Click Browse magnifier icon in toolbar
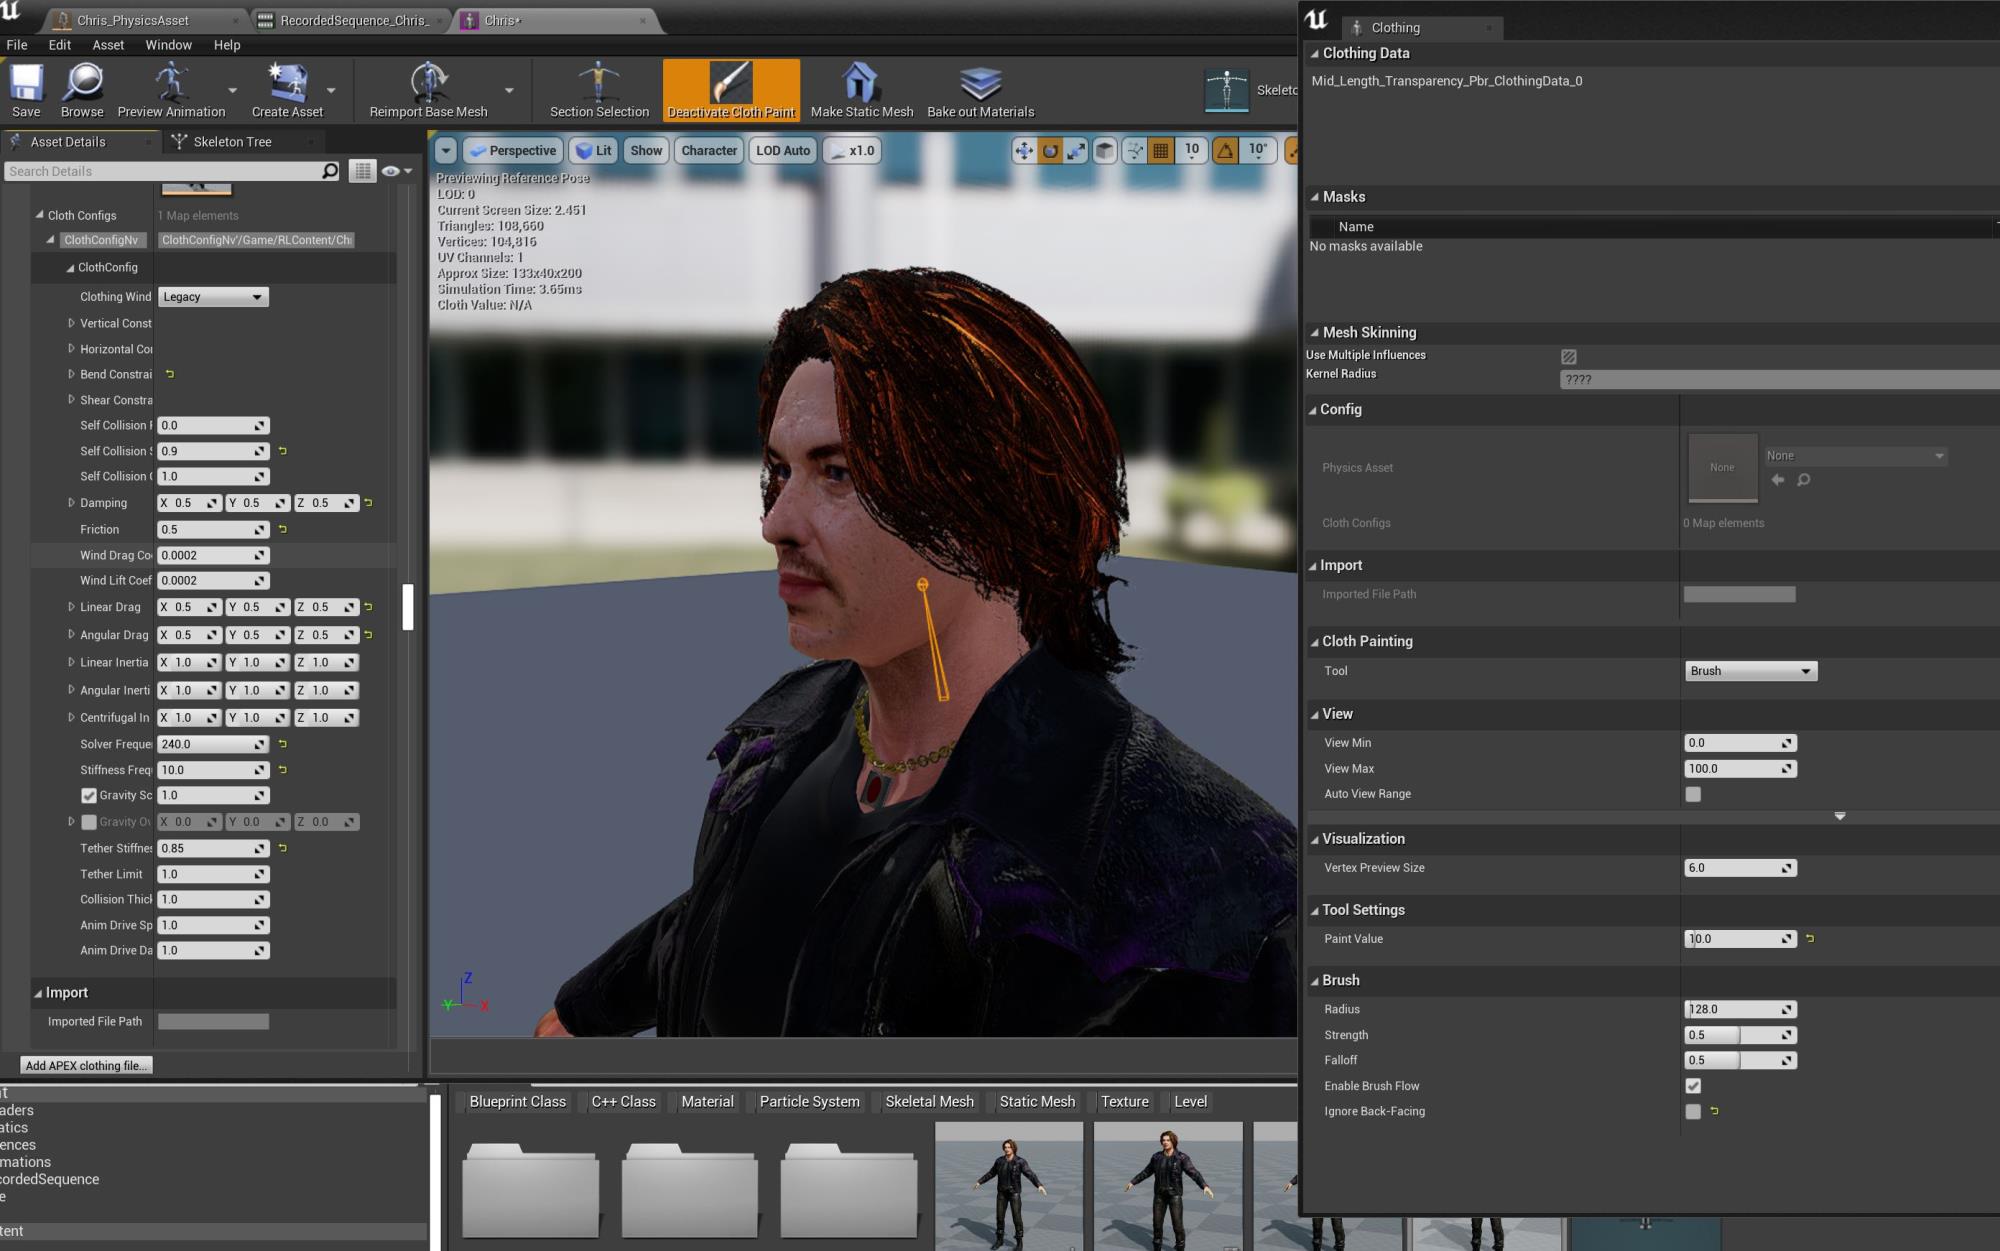Viewport: 2000px width, 1251px height. (82, 90)
